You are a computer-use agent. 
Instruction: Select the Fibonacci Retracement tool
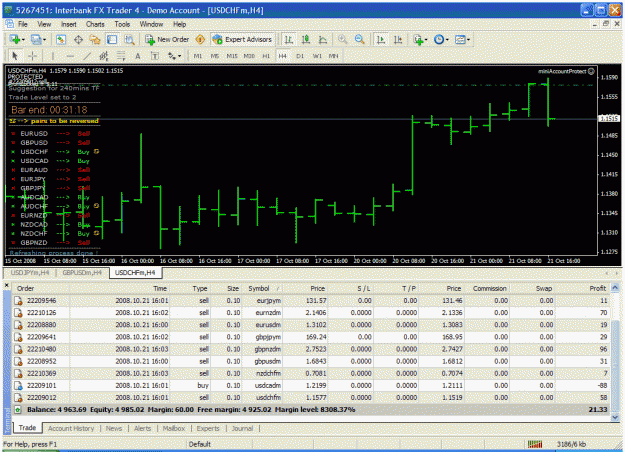(121, 56)
